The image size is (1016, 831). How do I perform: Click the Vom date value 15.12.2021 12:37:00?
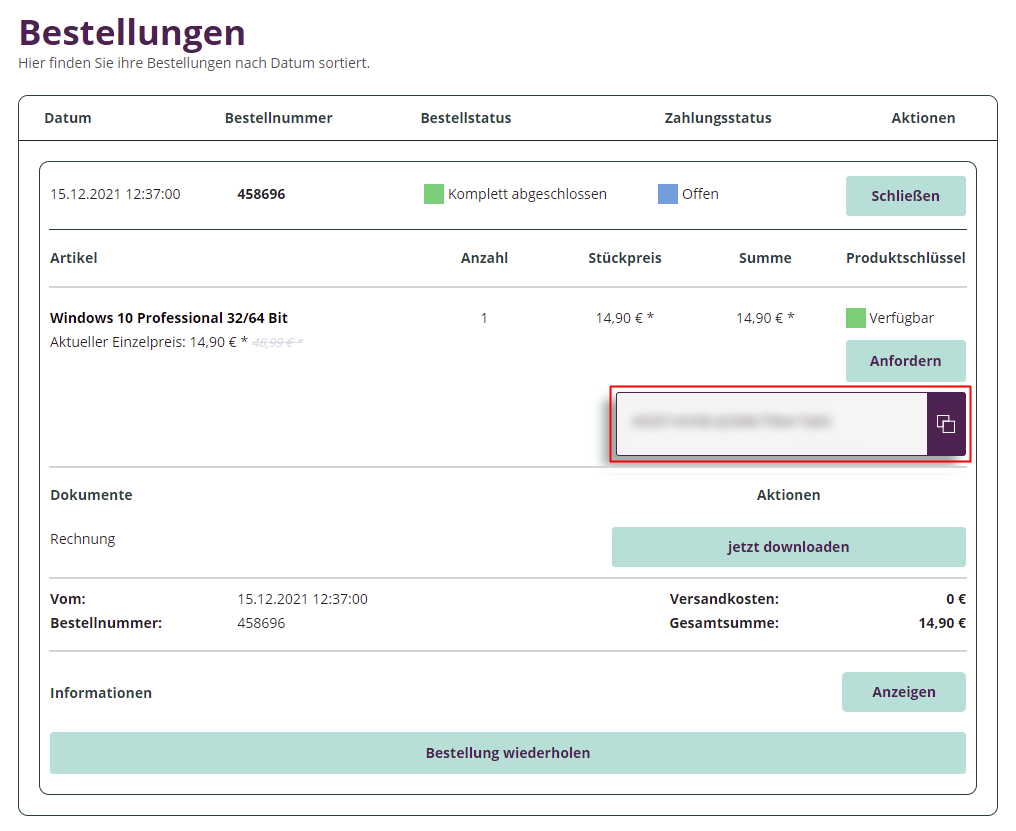[303, 600]
